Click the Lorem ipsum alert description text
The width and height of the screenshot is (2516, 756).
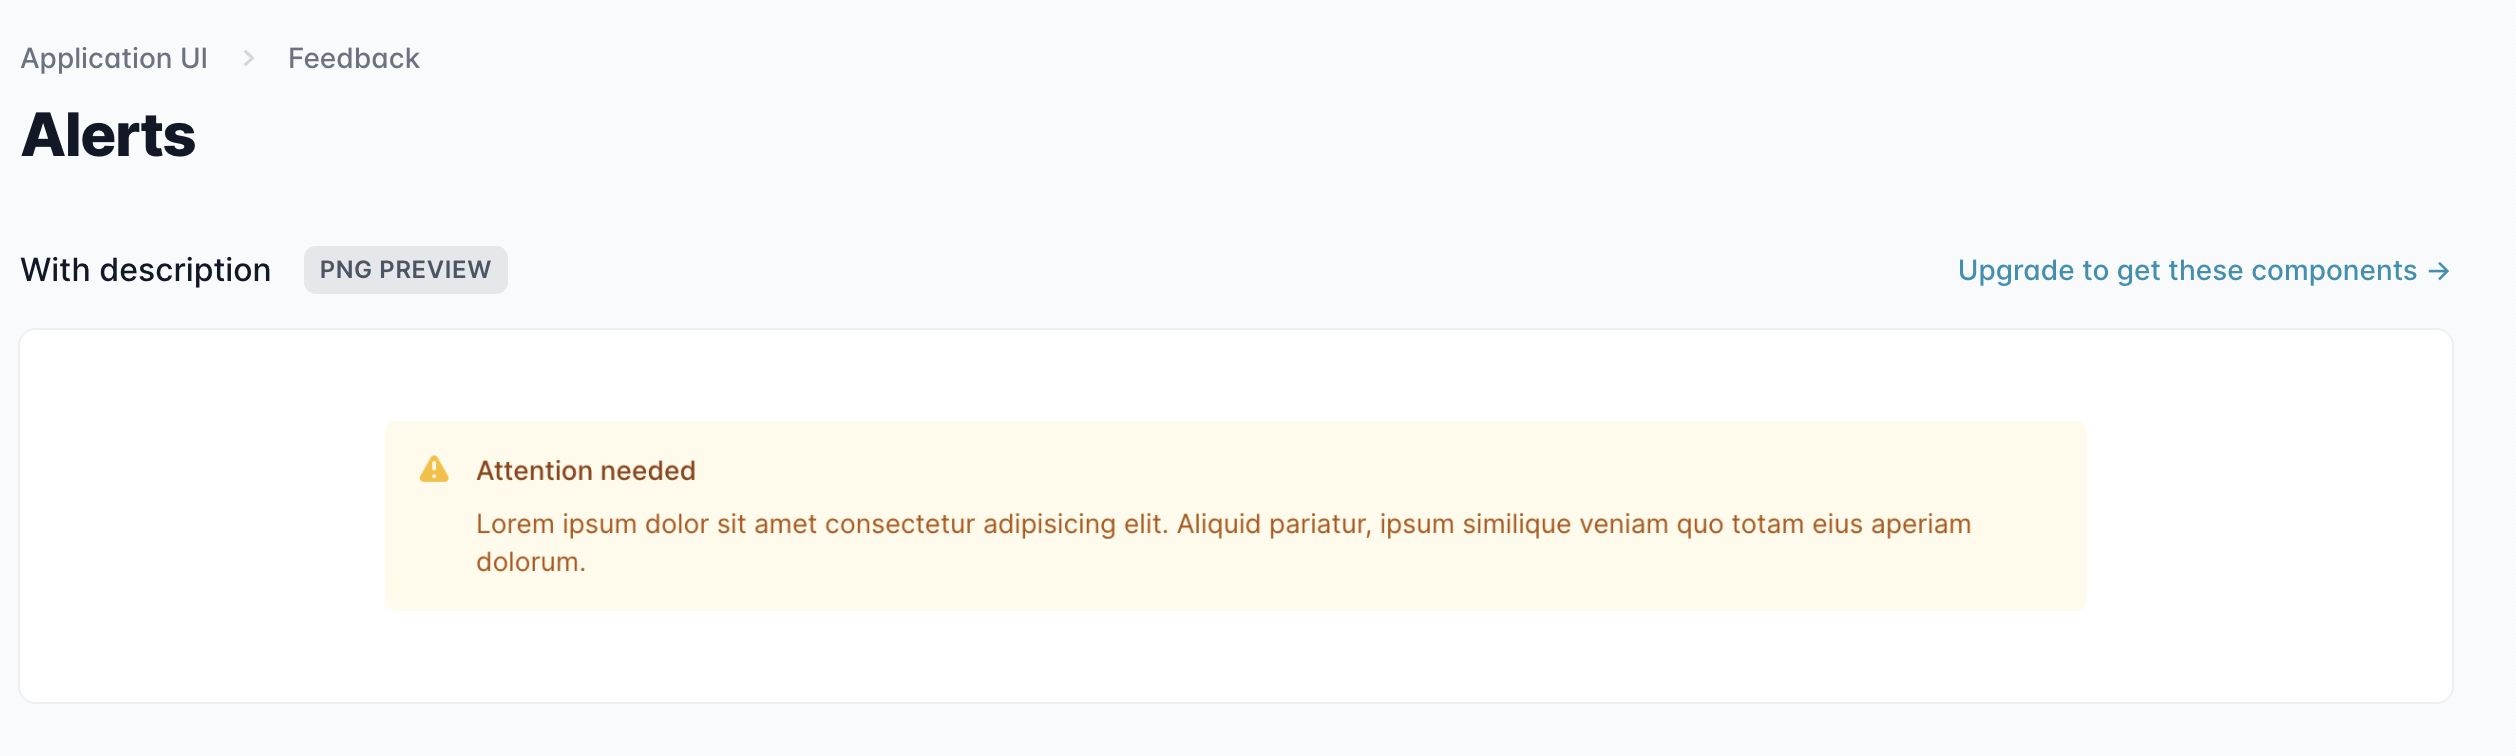click(x=1223, y=543)
